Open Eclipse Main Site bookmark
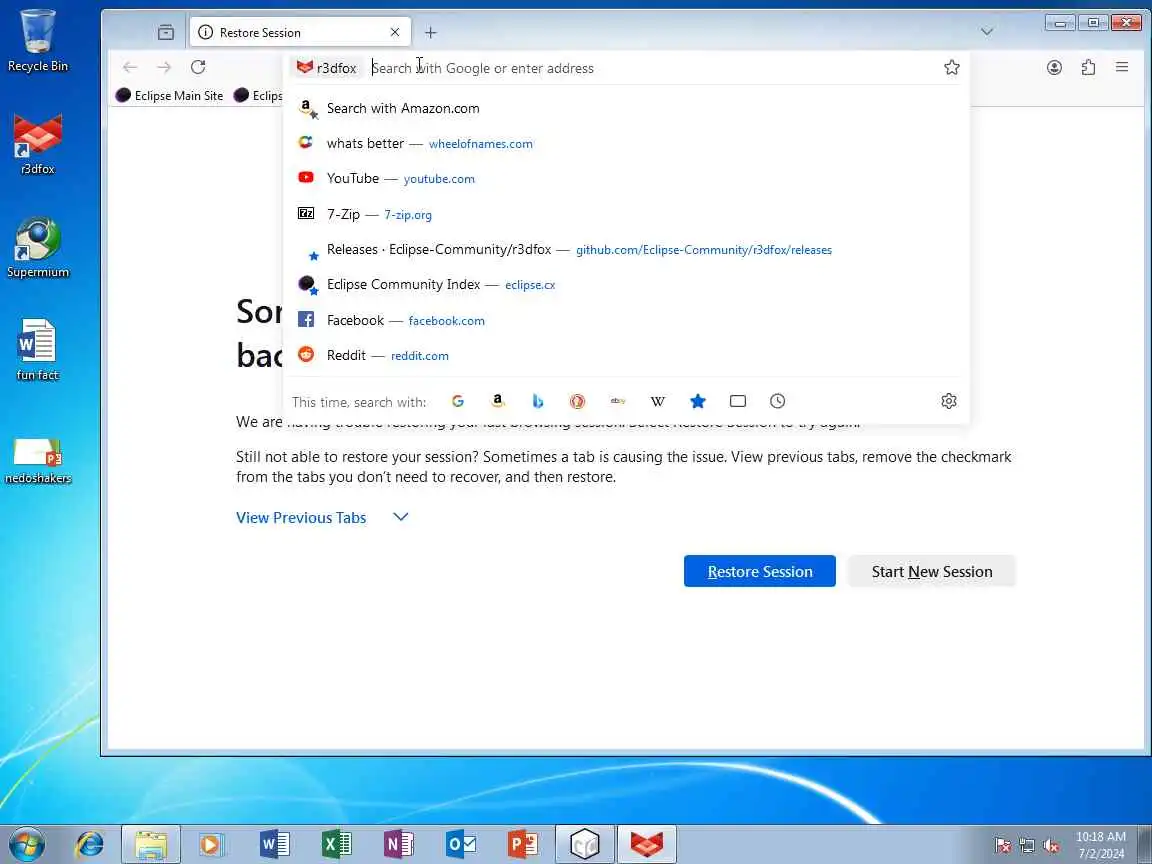The image size is (1152, 864). [170, 96]
